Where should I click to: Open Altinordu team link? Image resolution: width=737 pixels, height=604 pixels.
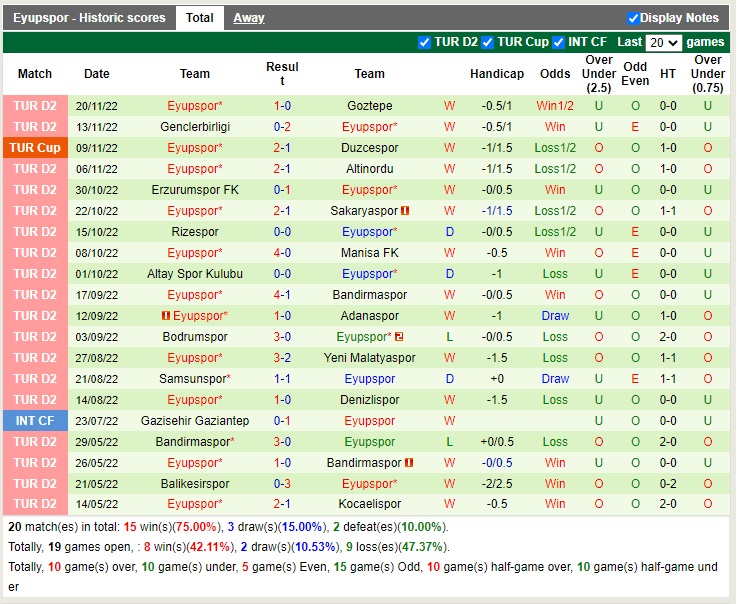tap(369, 169)
